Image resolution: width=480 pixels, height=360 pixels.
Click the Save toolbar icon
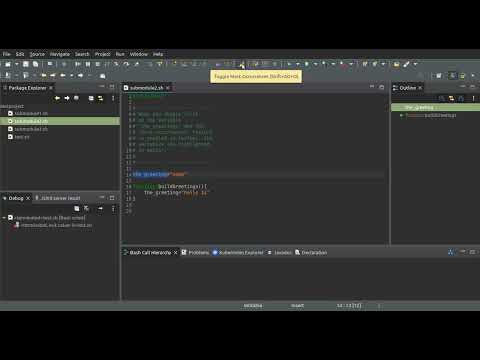click(26, 64)
